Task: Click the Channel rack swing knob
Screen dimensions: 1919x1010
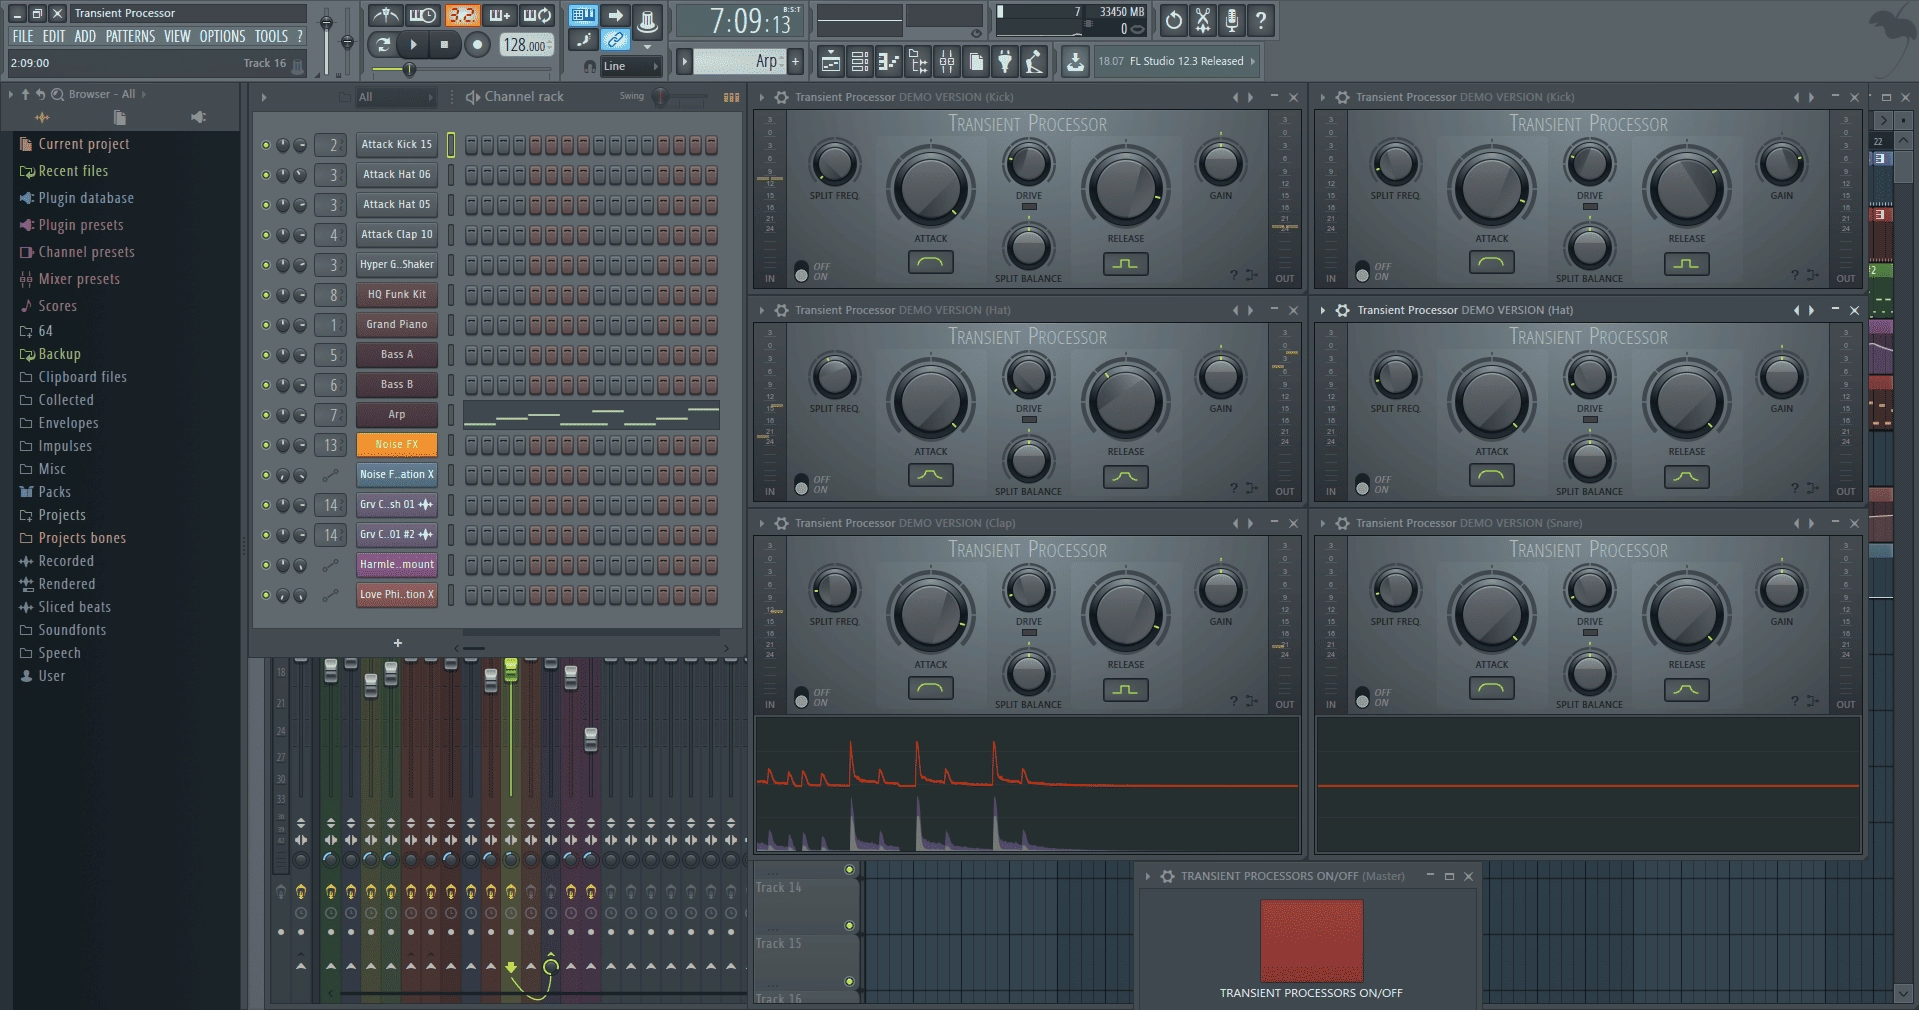Action: click(660, 97)
